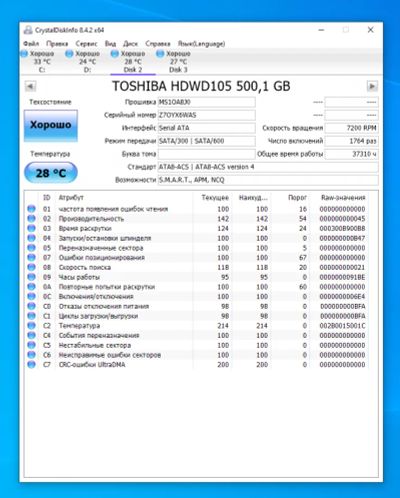Go to next disk with right arrow
The image size is (400, 498).
pos(372,86)
